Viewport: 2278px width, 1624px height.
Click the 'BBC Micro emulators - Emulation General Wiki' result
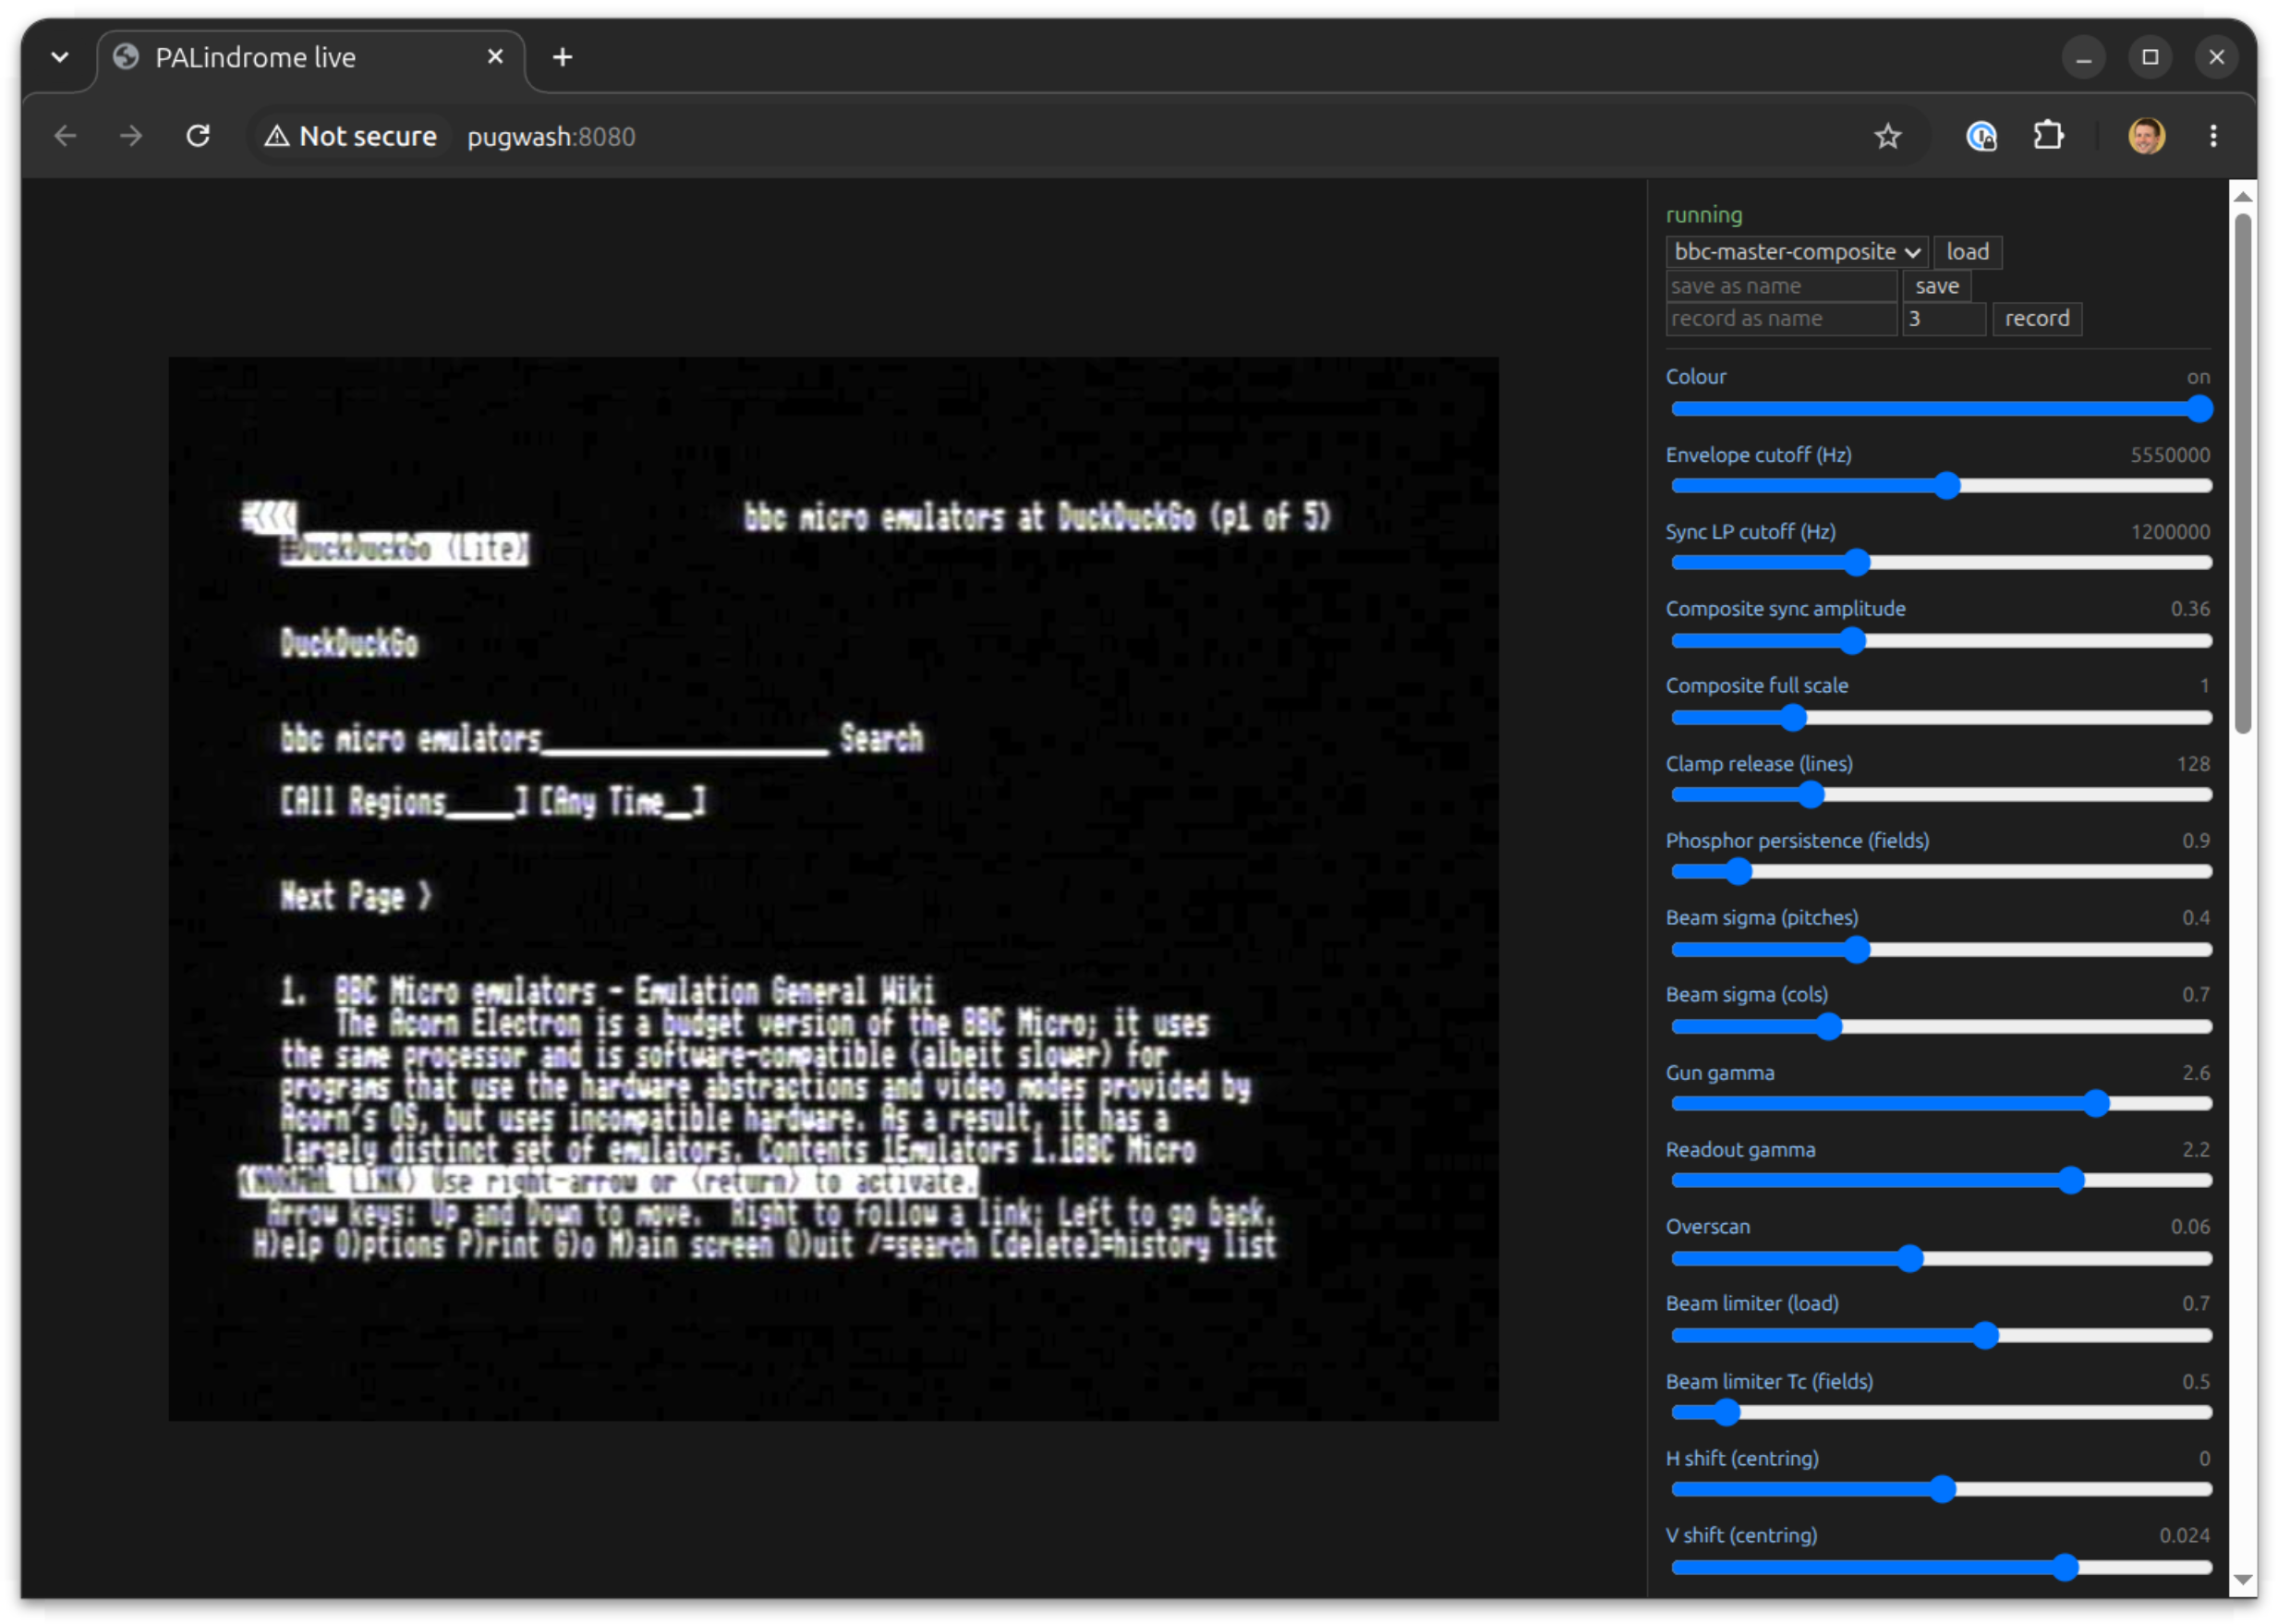coord(634,992)
